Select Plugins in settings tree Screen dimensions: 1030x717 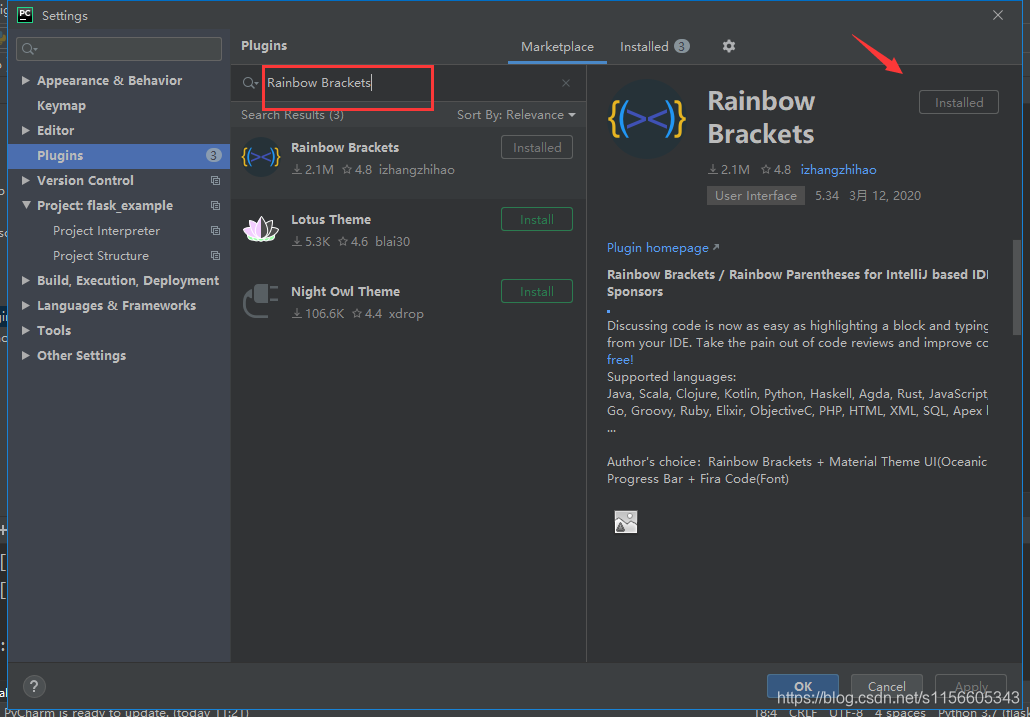pyautogui.click(x=119, y=156)
